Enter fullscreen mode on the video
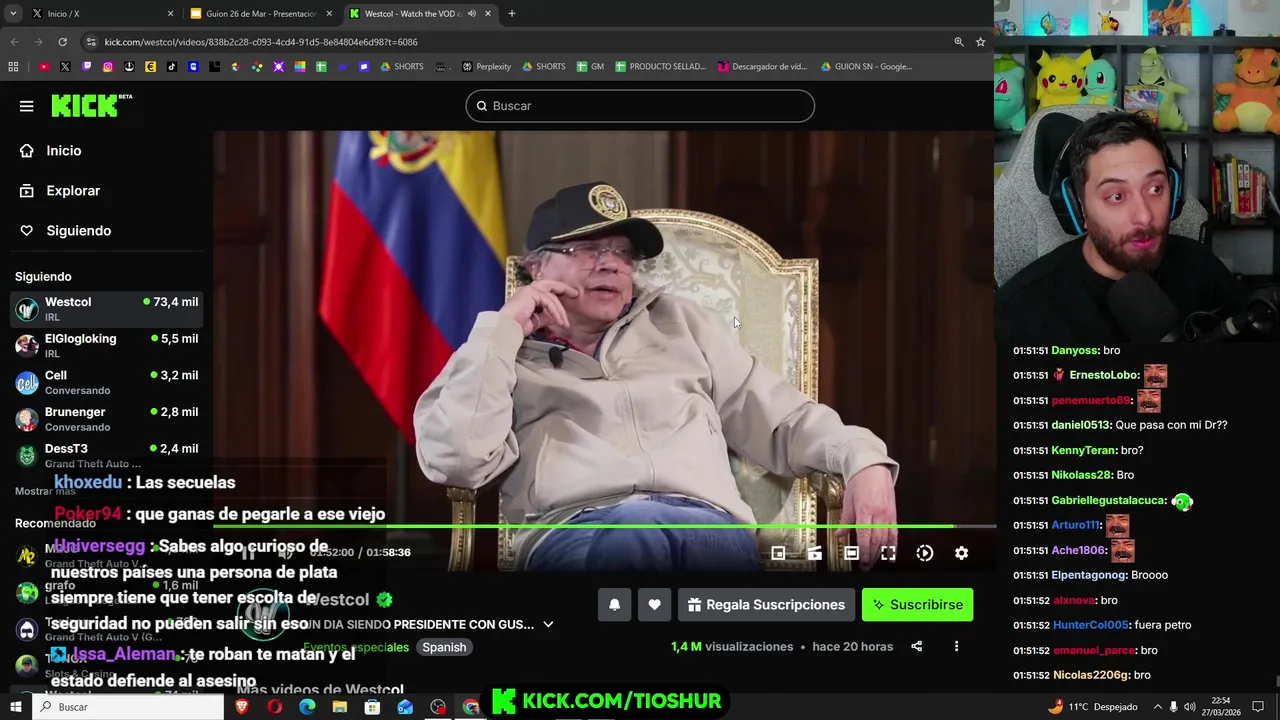The height and width of the screenshot is (720, 1280). [x=888, y=553]
